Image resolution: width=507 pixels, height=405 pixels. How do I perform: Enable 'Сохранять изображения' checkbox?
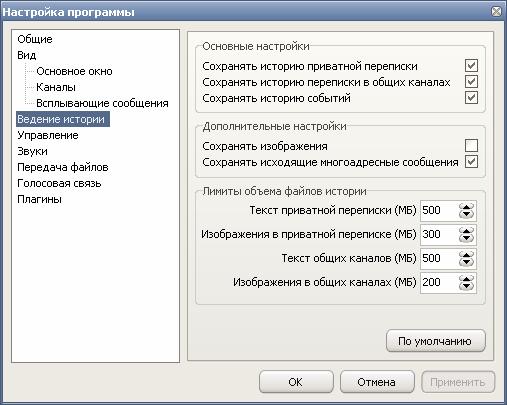click(471, 146)
